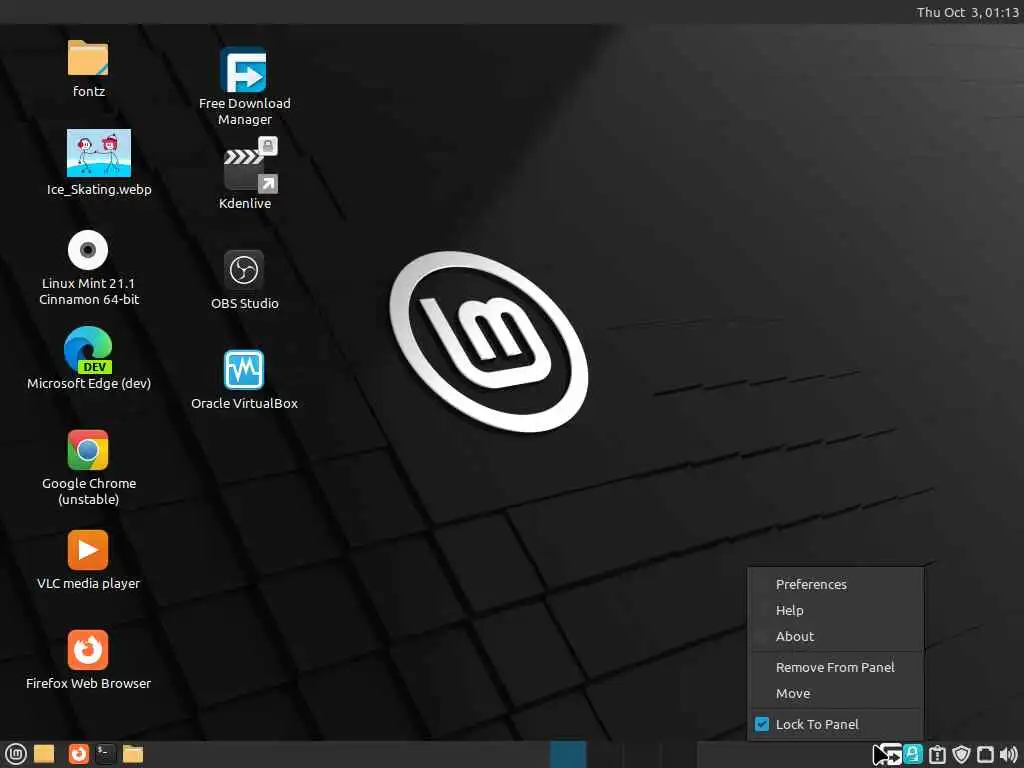This screenshot has width=1024, height=768.
Task: Open the removable drives tray icon
Action: point(985,754)
